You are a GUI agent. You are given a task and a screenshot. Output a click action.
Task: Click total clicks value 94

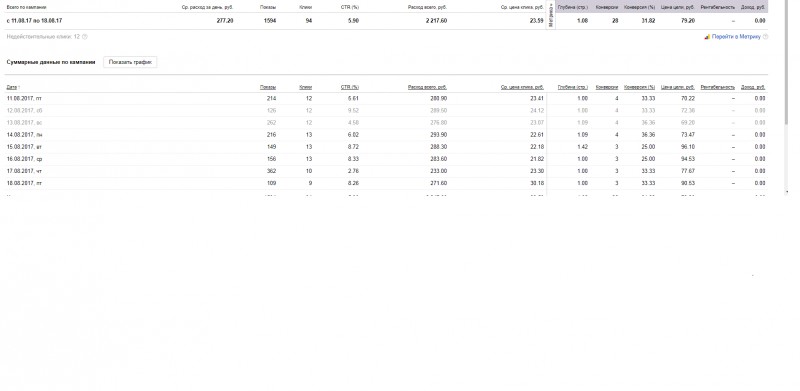309,21
